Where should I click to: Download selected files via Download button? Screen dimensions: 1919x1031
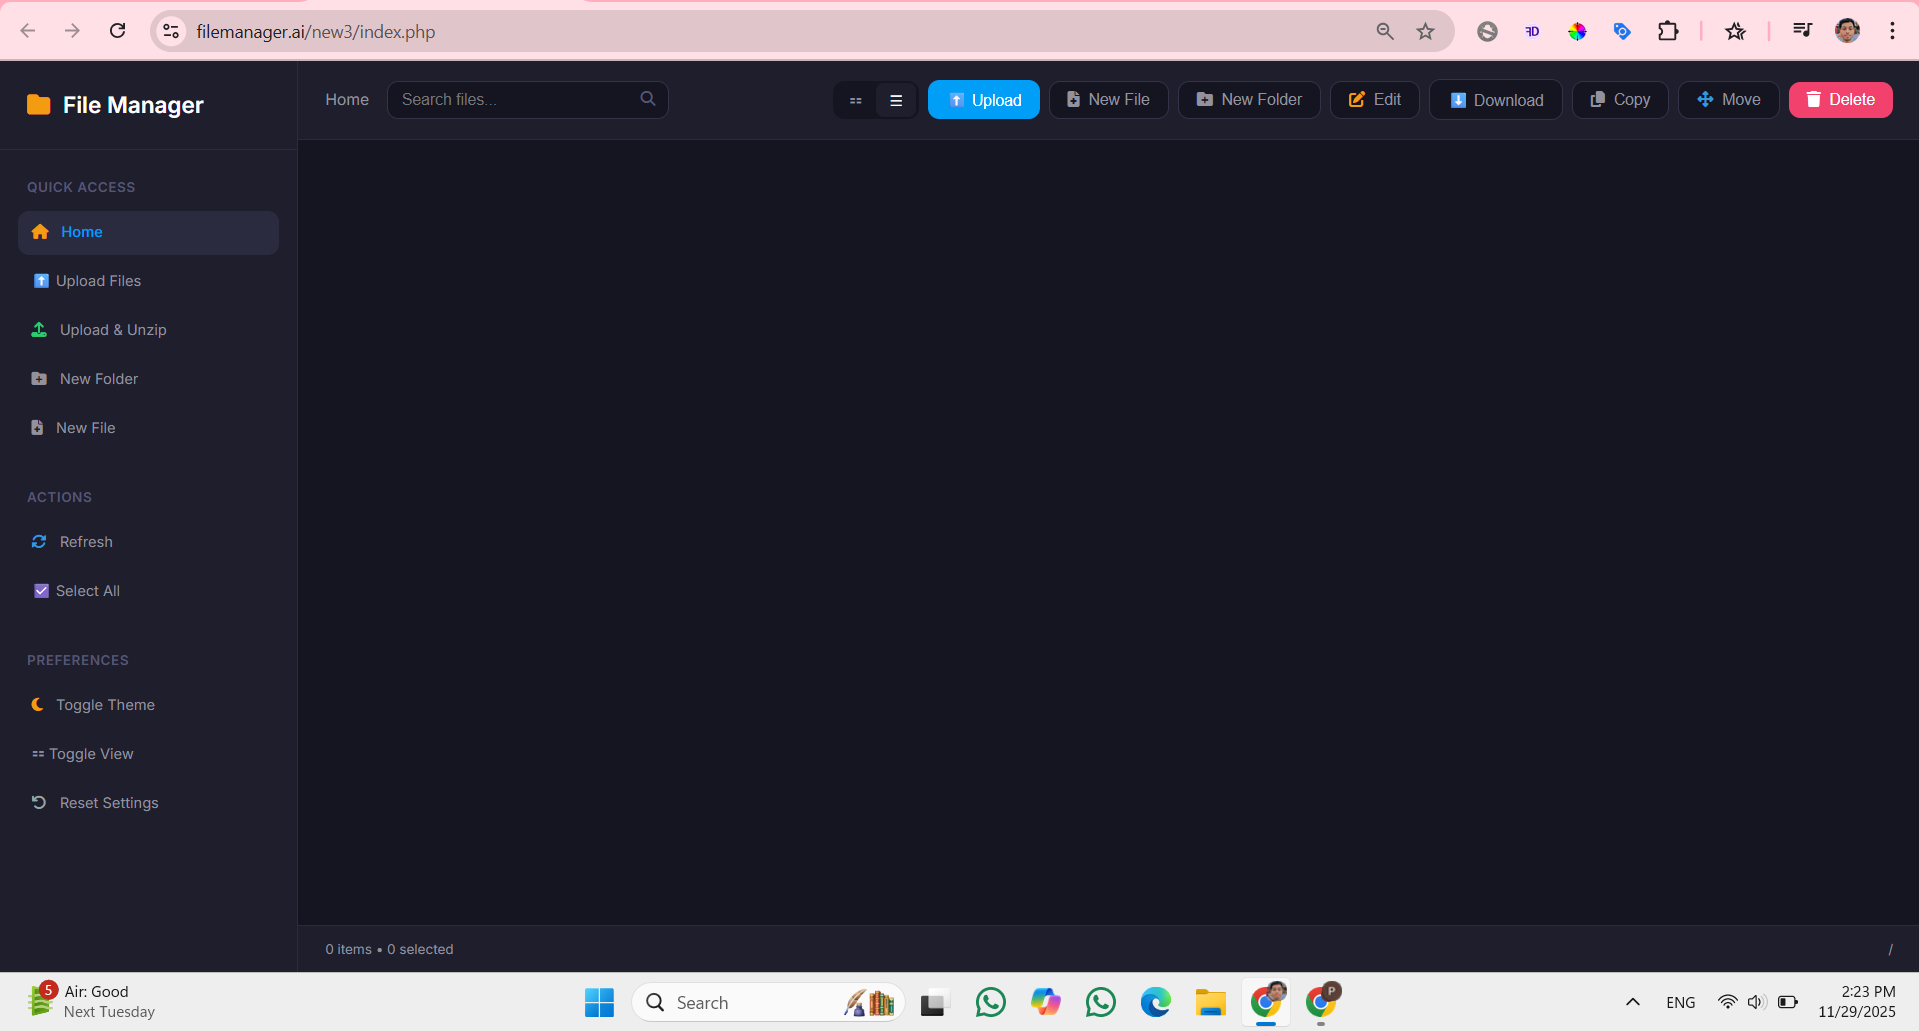(1496, 100)
